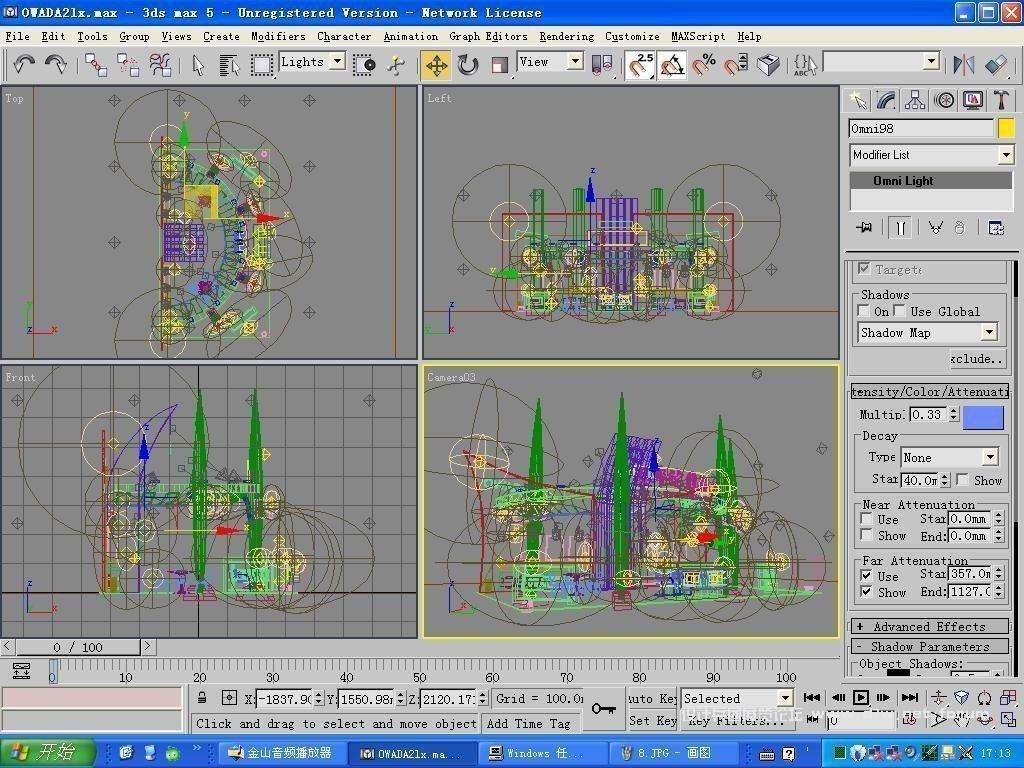Activate Bind to Space Warp tool
This screenshot has width=1024, height=768.
pos(160,65)
